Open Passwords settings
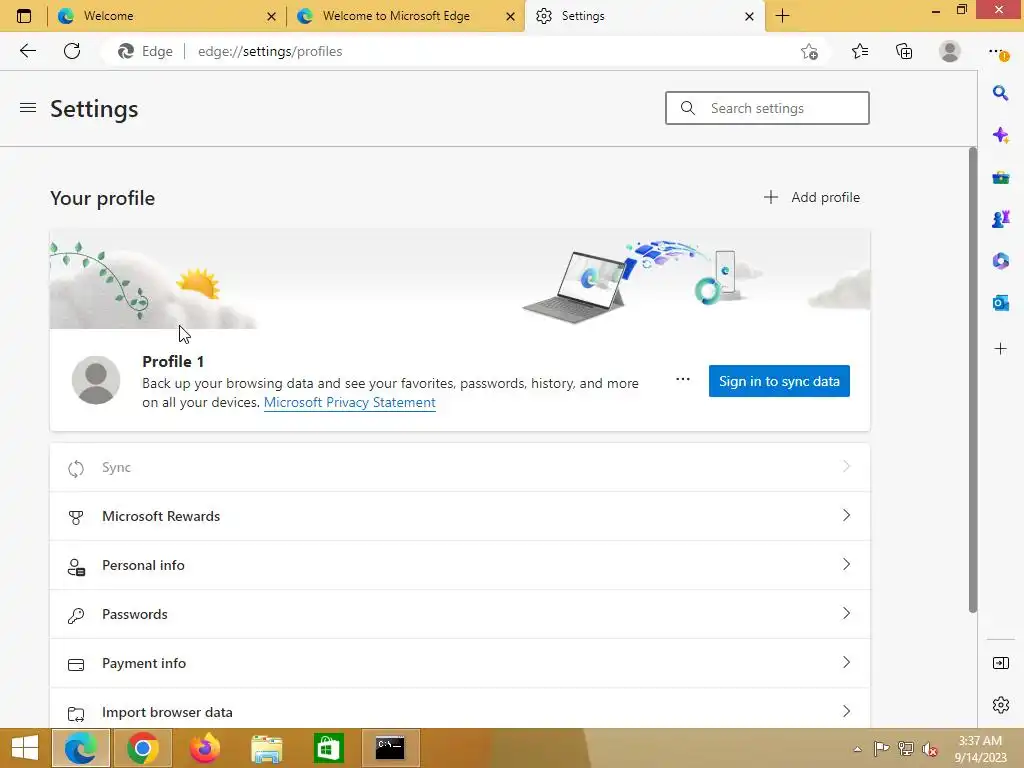This screenshot has height=768, width=1024. pos(460,614)
